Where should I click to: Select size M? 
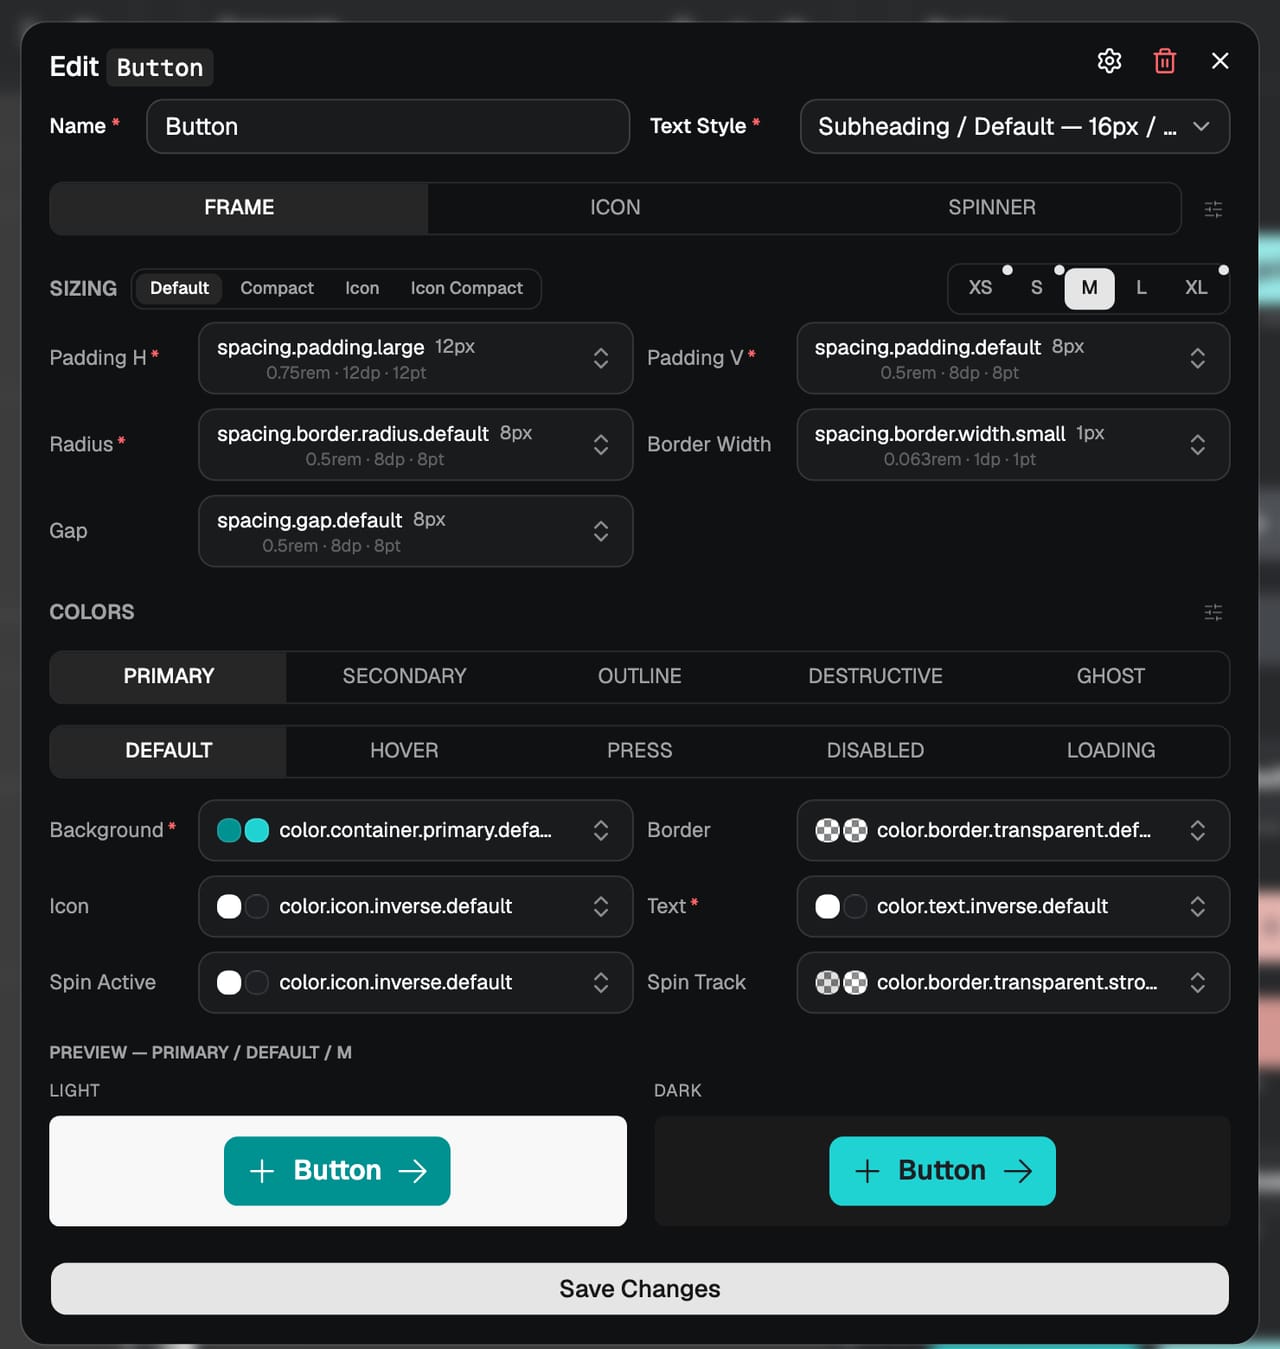coord(1089,289)
